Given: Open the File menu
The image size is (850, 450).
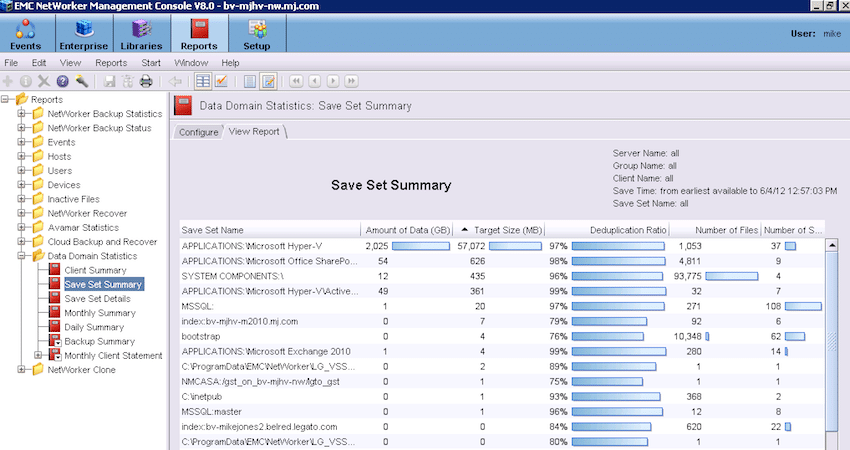Looking at the screenshot, I should click(x=11, y=63).
